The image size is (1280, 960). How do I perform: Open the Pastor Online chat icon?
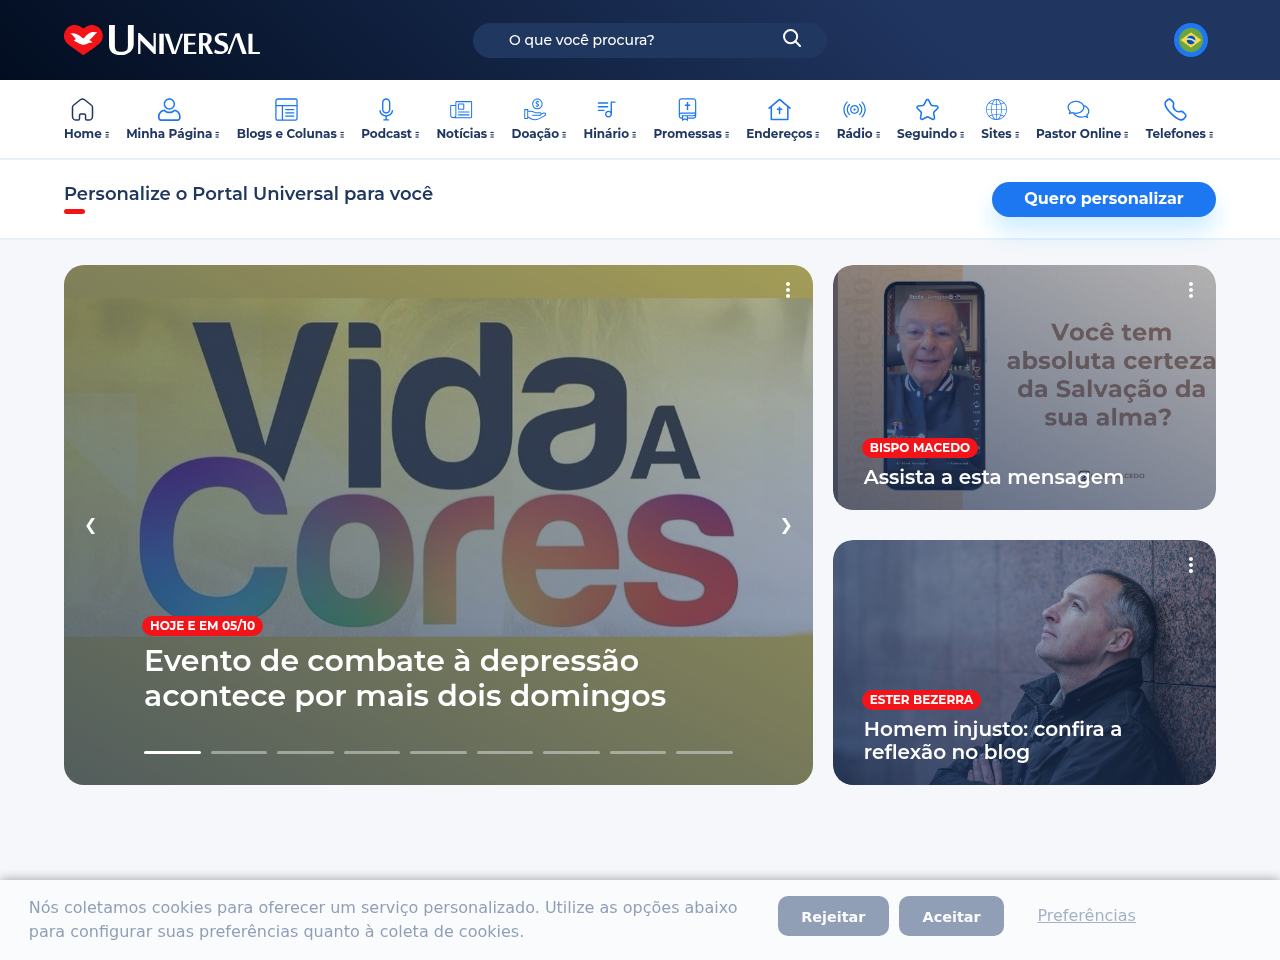(x=1078, y=109)
